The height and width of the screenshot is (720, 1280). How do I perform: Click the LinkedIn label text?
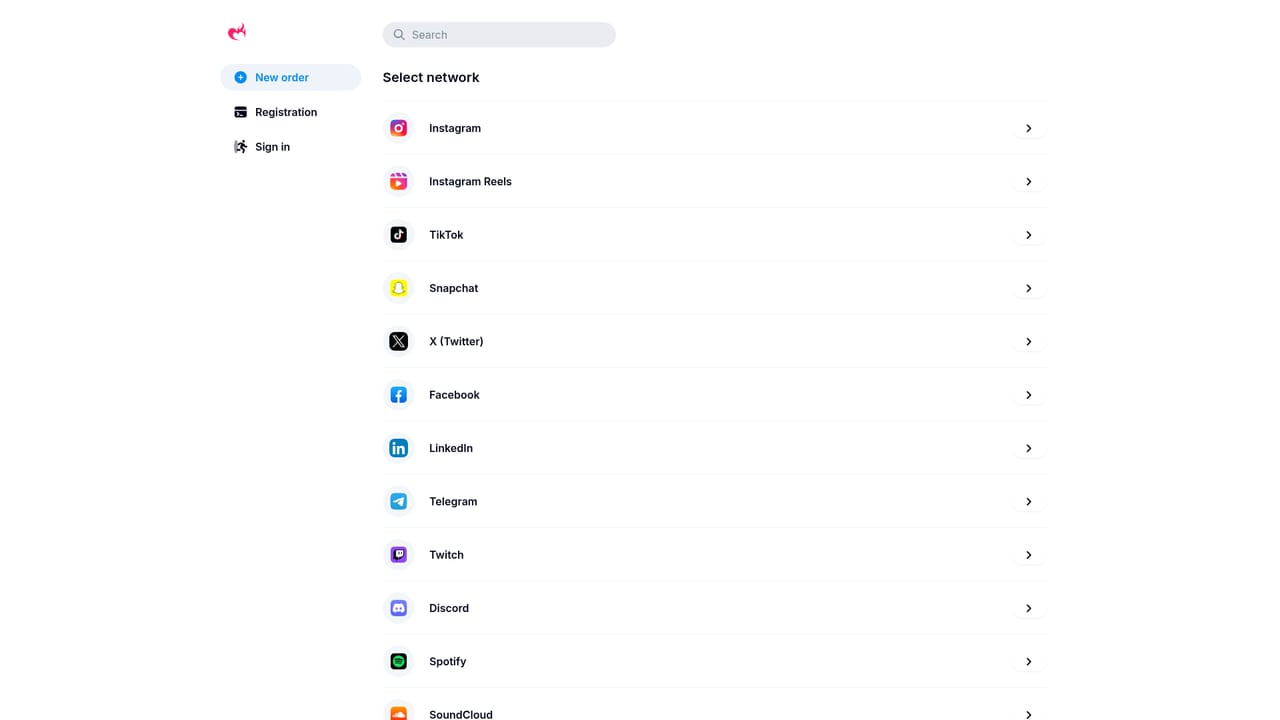(x=451, y=448)
